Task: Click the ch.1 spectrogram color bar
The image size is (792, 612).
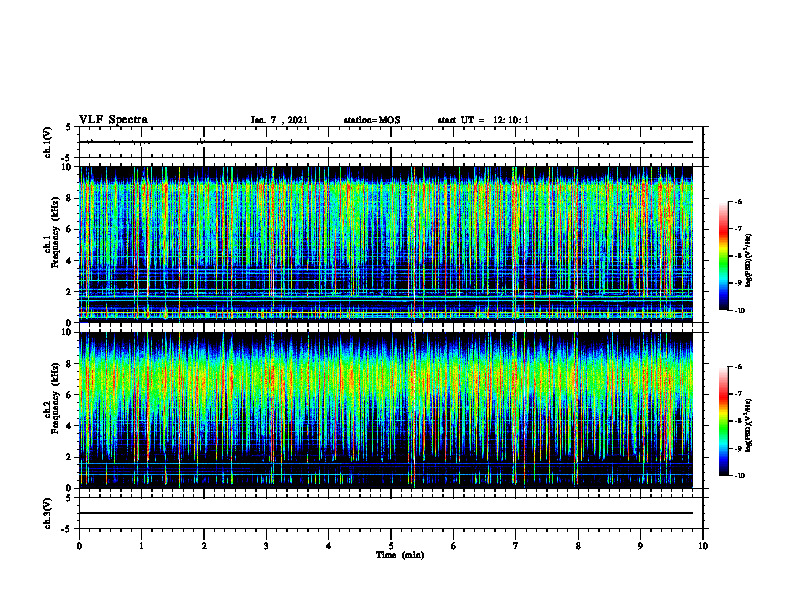Action: [723, 256]
